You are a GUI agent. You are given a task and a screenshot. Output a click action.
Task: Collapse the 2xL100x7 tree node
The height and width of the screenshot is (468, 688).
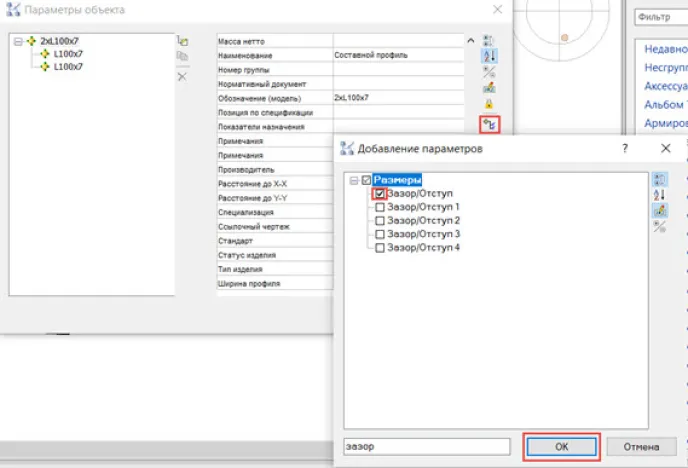19,41
